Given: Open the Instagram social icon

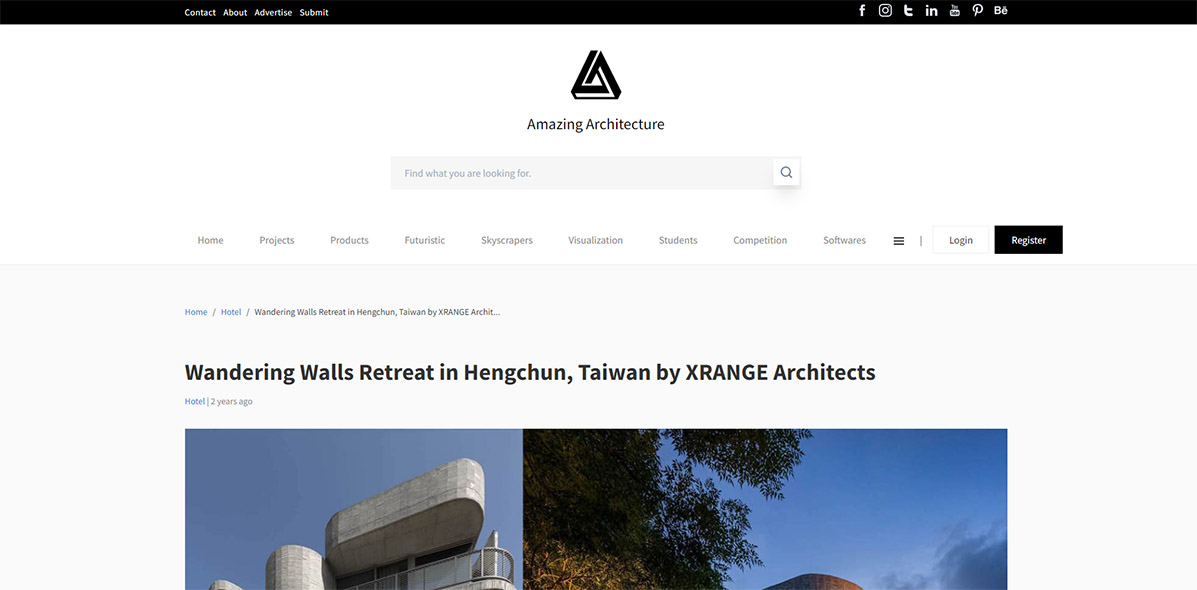Looking at the screenshot, I should (x=885, y=11).
